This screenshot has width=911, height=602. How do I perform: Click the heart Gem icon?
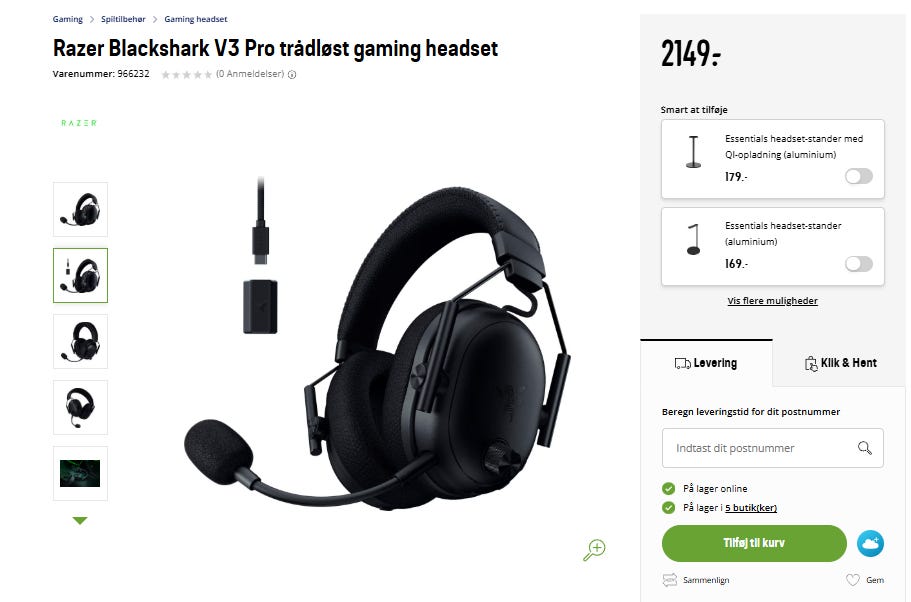(852, 580)
